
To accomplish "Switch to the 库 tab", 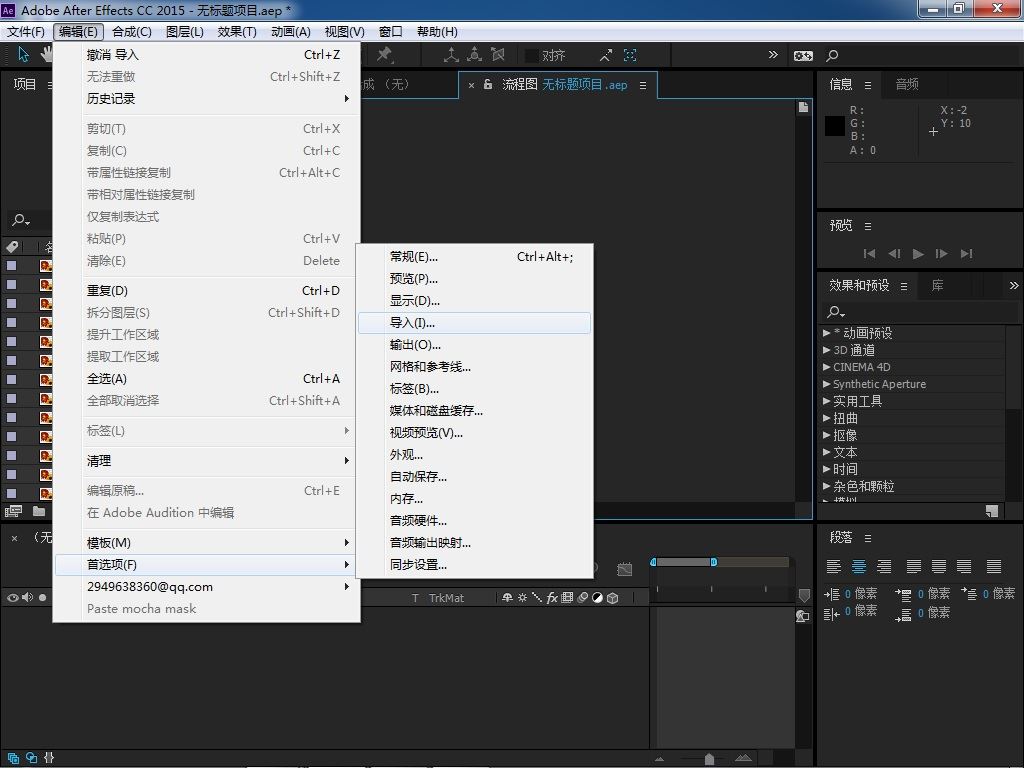I will pyautogui.click(x=937, y=285).
